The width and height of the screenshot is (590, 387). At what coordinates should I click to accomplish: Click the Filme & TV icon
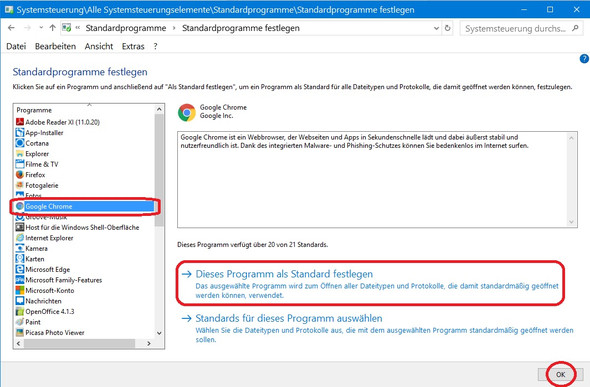click(x=20, y=164)
